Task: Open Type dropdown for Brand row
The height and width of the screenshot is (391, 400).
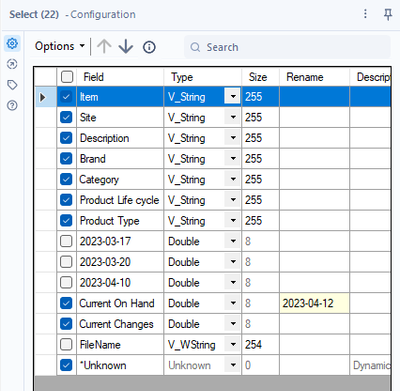Action: (x=233, y=159)
